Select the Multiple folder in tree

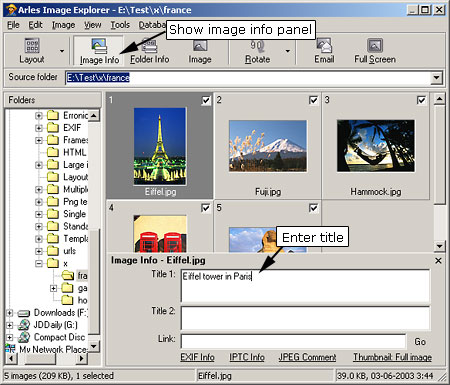point(76,189)
